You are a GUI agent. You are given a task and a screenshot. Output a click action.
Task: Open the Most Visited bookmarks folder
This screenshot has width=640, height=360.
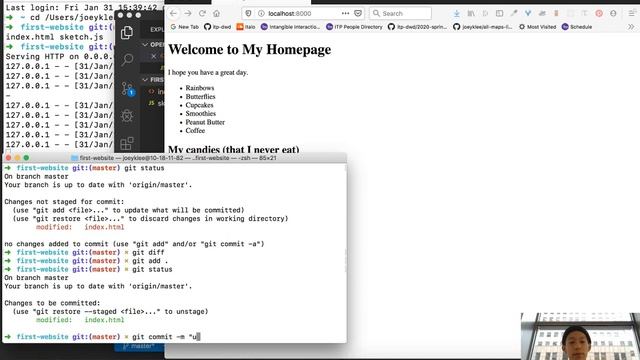[537, 27]
